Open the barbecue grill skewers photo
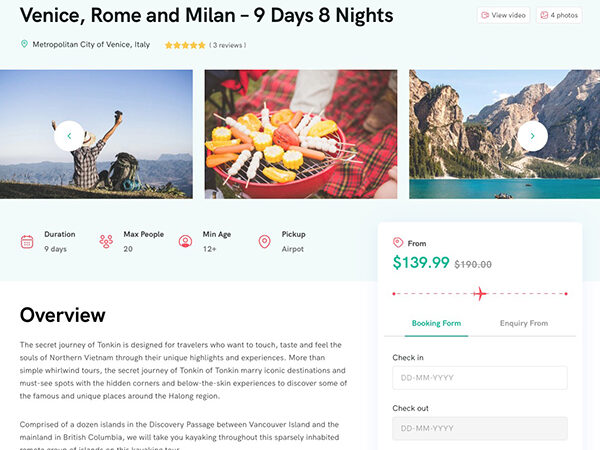Image resolution: width=600 pixels, height=450 pixels. click(x=300, y=134)
